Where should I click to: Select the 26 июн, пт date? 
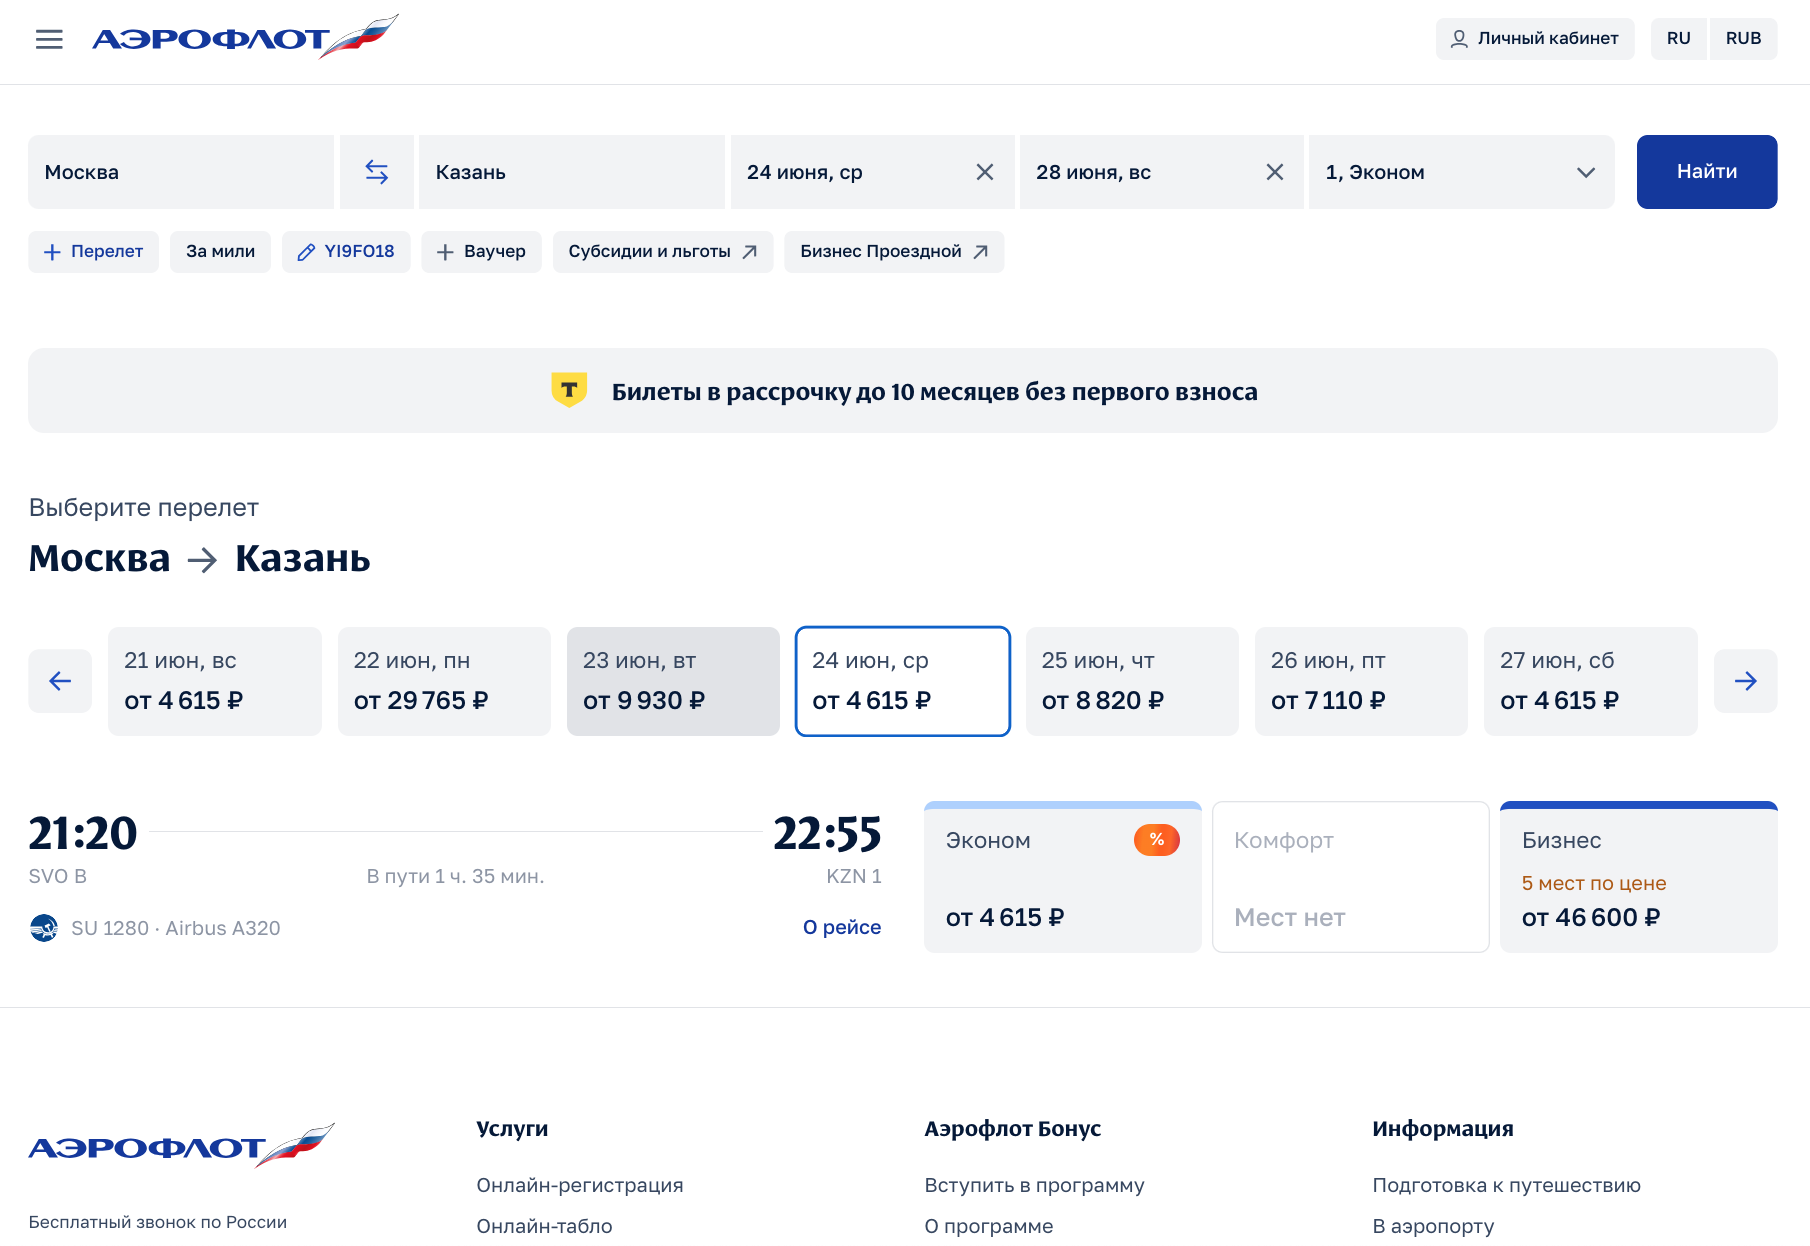[x=1361, y=681]
